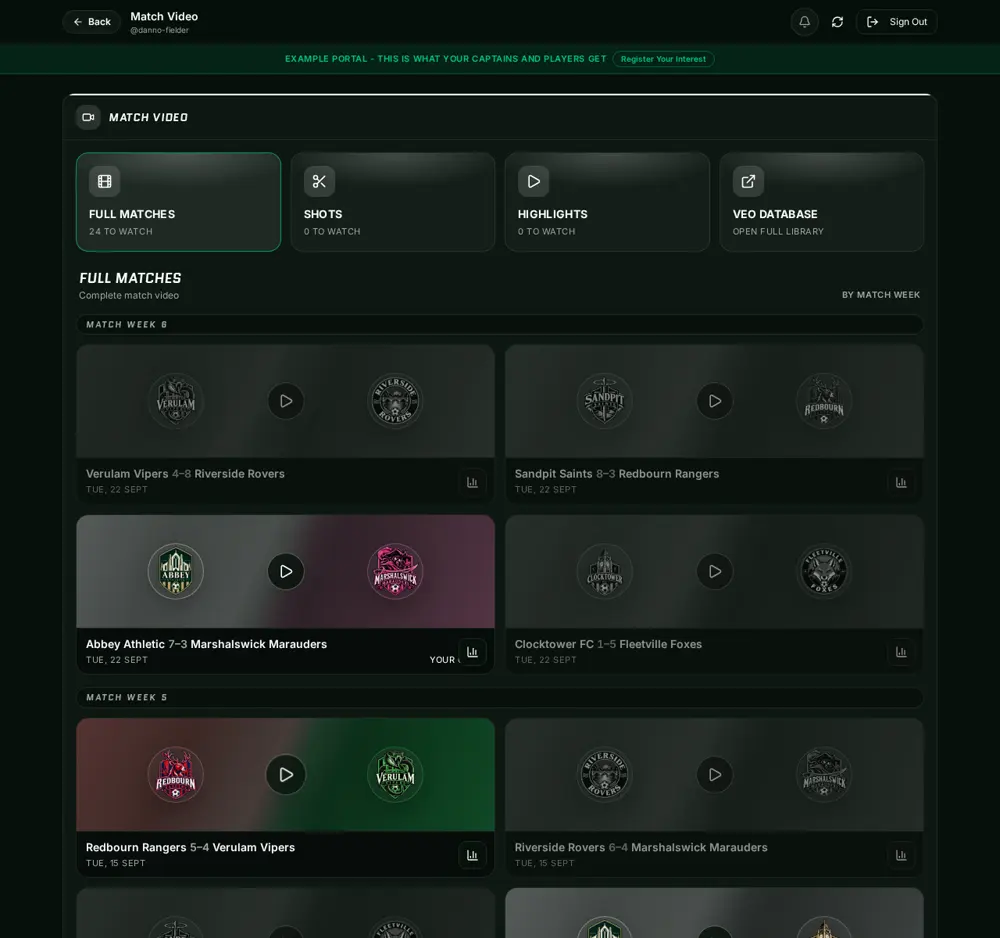
Task: Click Clocktower FC 1–5 Fleetville Foxes title
Action: click(x=608, y=644)
